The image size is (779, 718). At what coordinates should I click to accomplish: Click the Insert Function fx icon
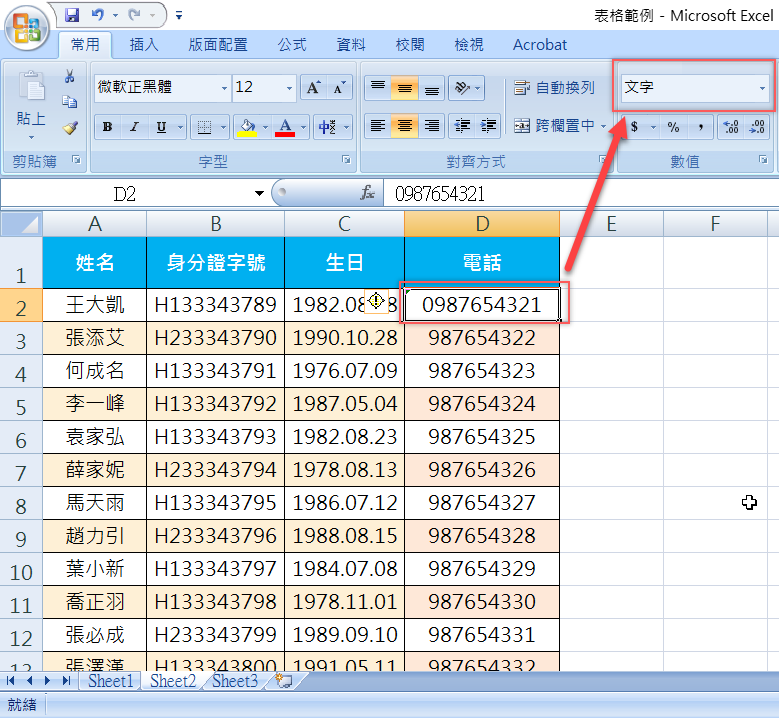(x=368, y=193)
